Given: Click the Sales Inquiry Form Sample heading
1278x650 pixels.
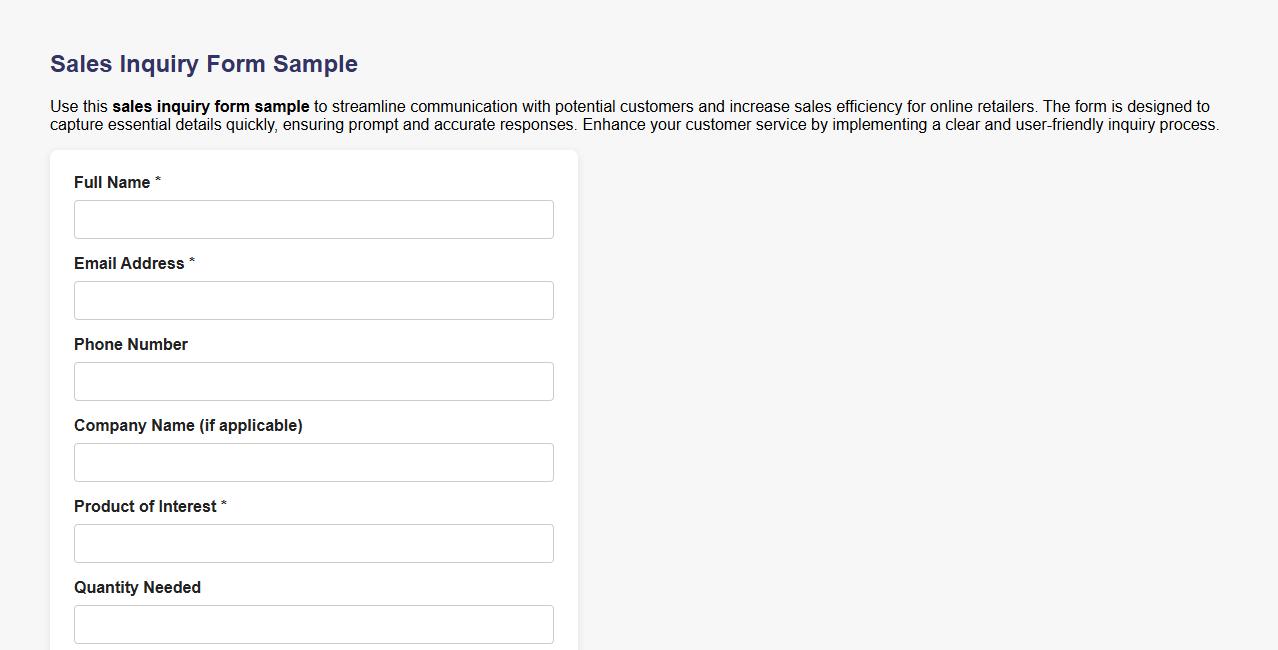Looking at the screenshot, I should tap(203, 63).
